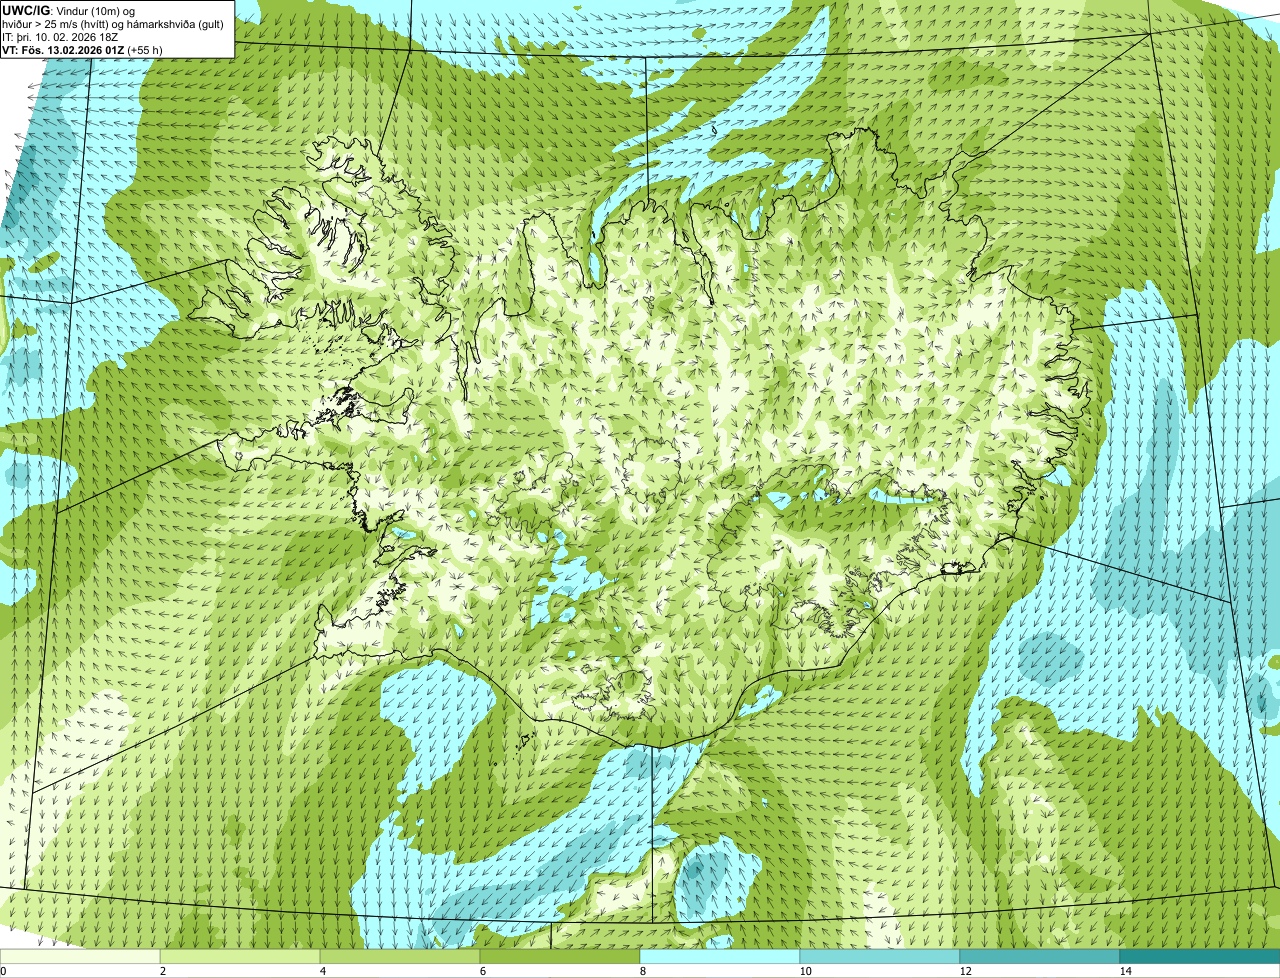This screenshot has height=978, width=1280.
Task: Click the 2–4 m/s light green legend swatch
Action: coord(240,956)
